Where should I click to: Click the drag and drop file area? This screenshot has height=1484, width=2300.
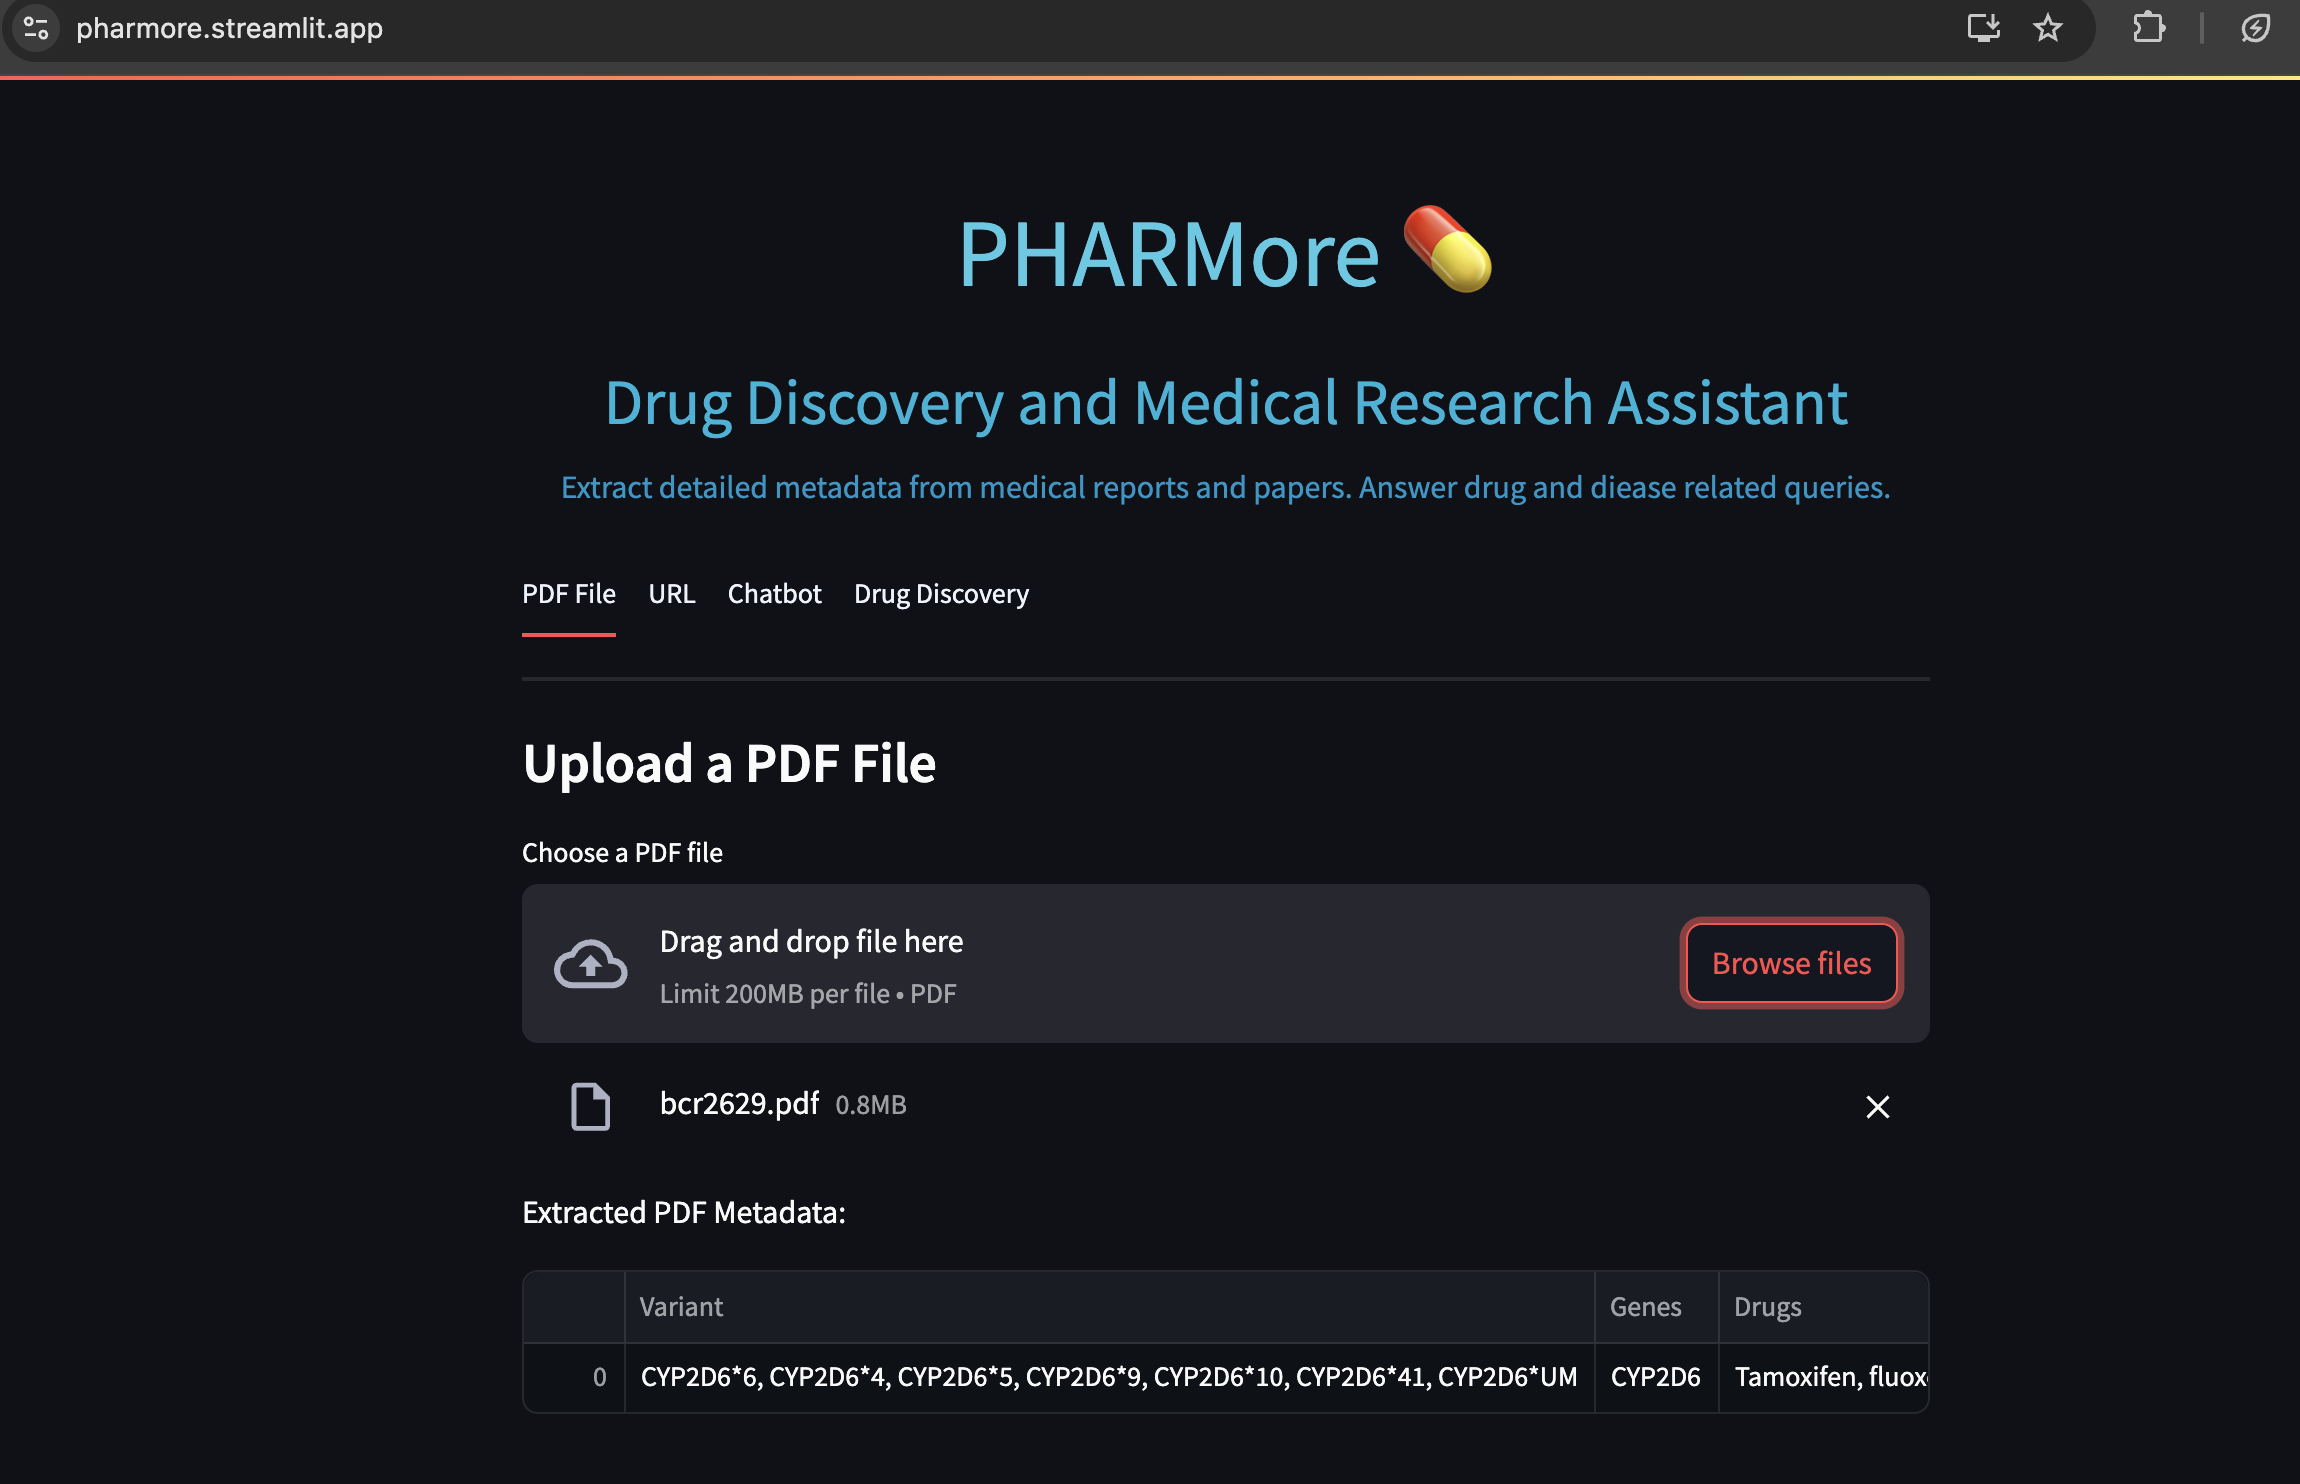[1100, 964]
